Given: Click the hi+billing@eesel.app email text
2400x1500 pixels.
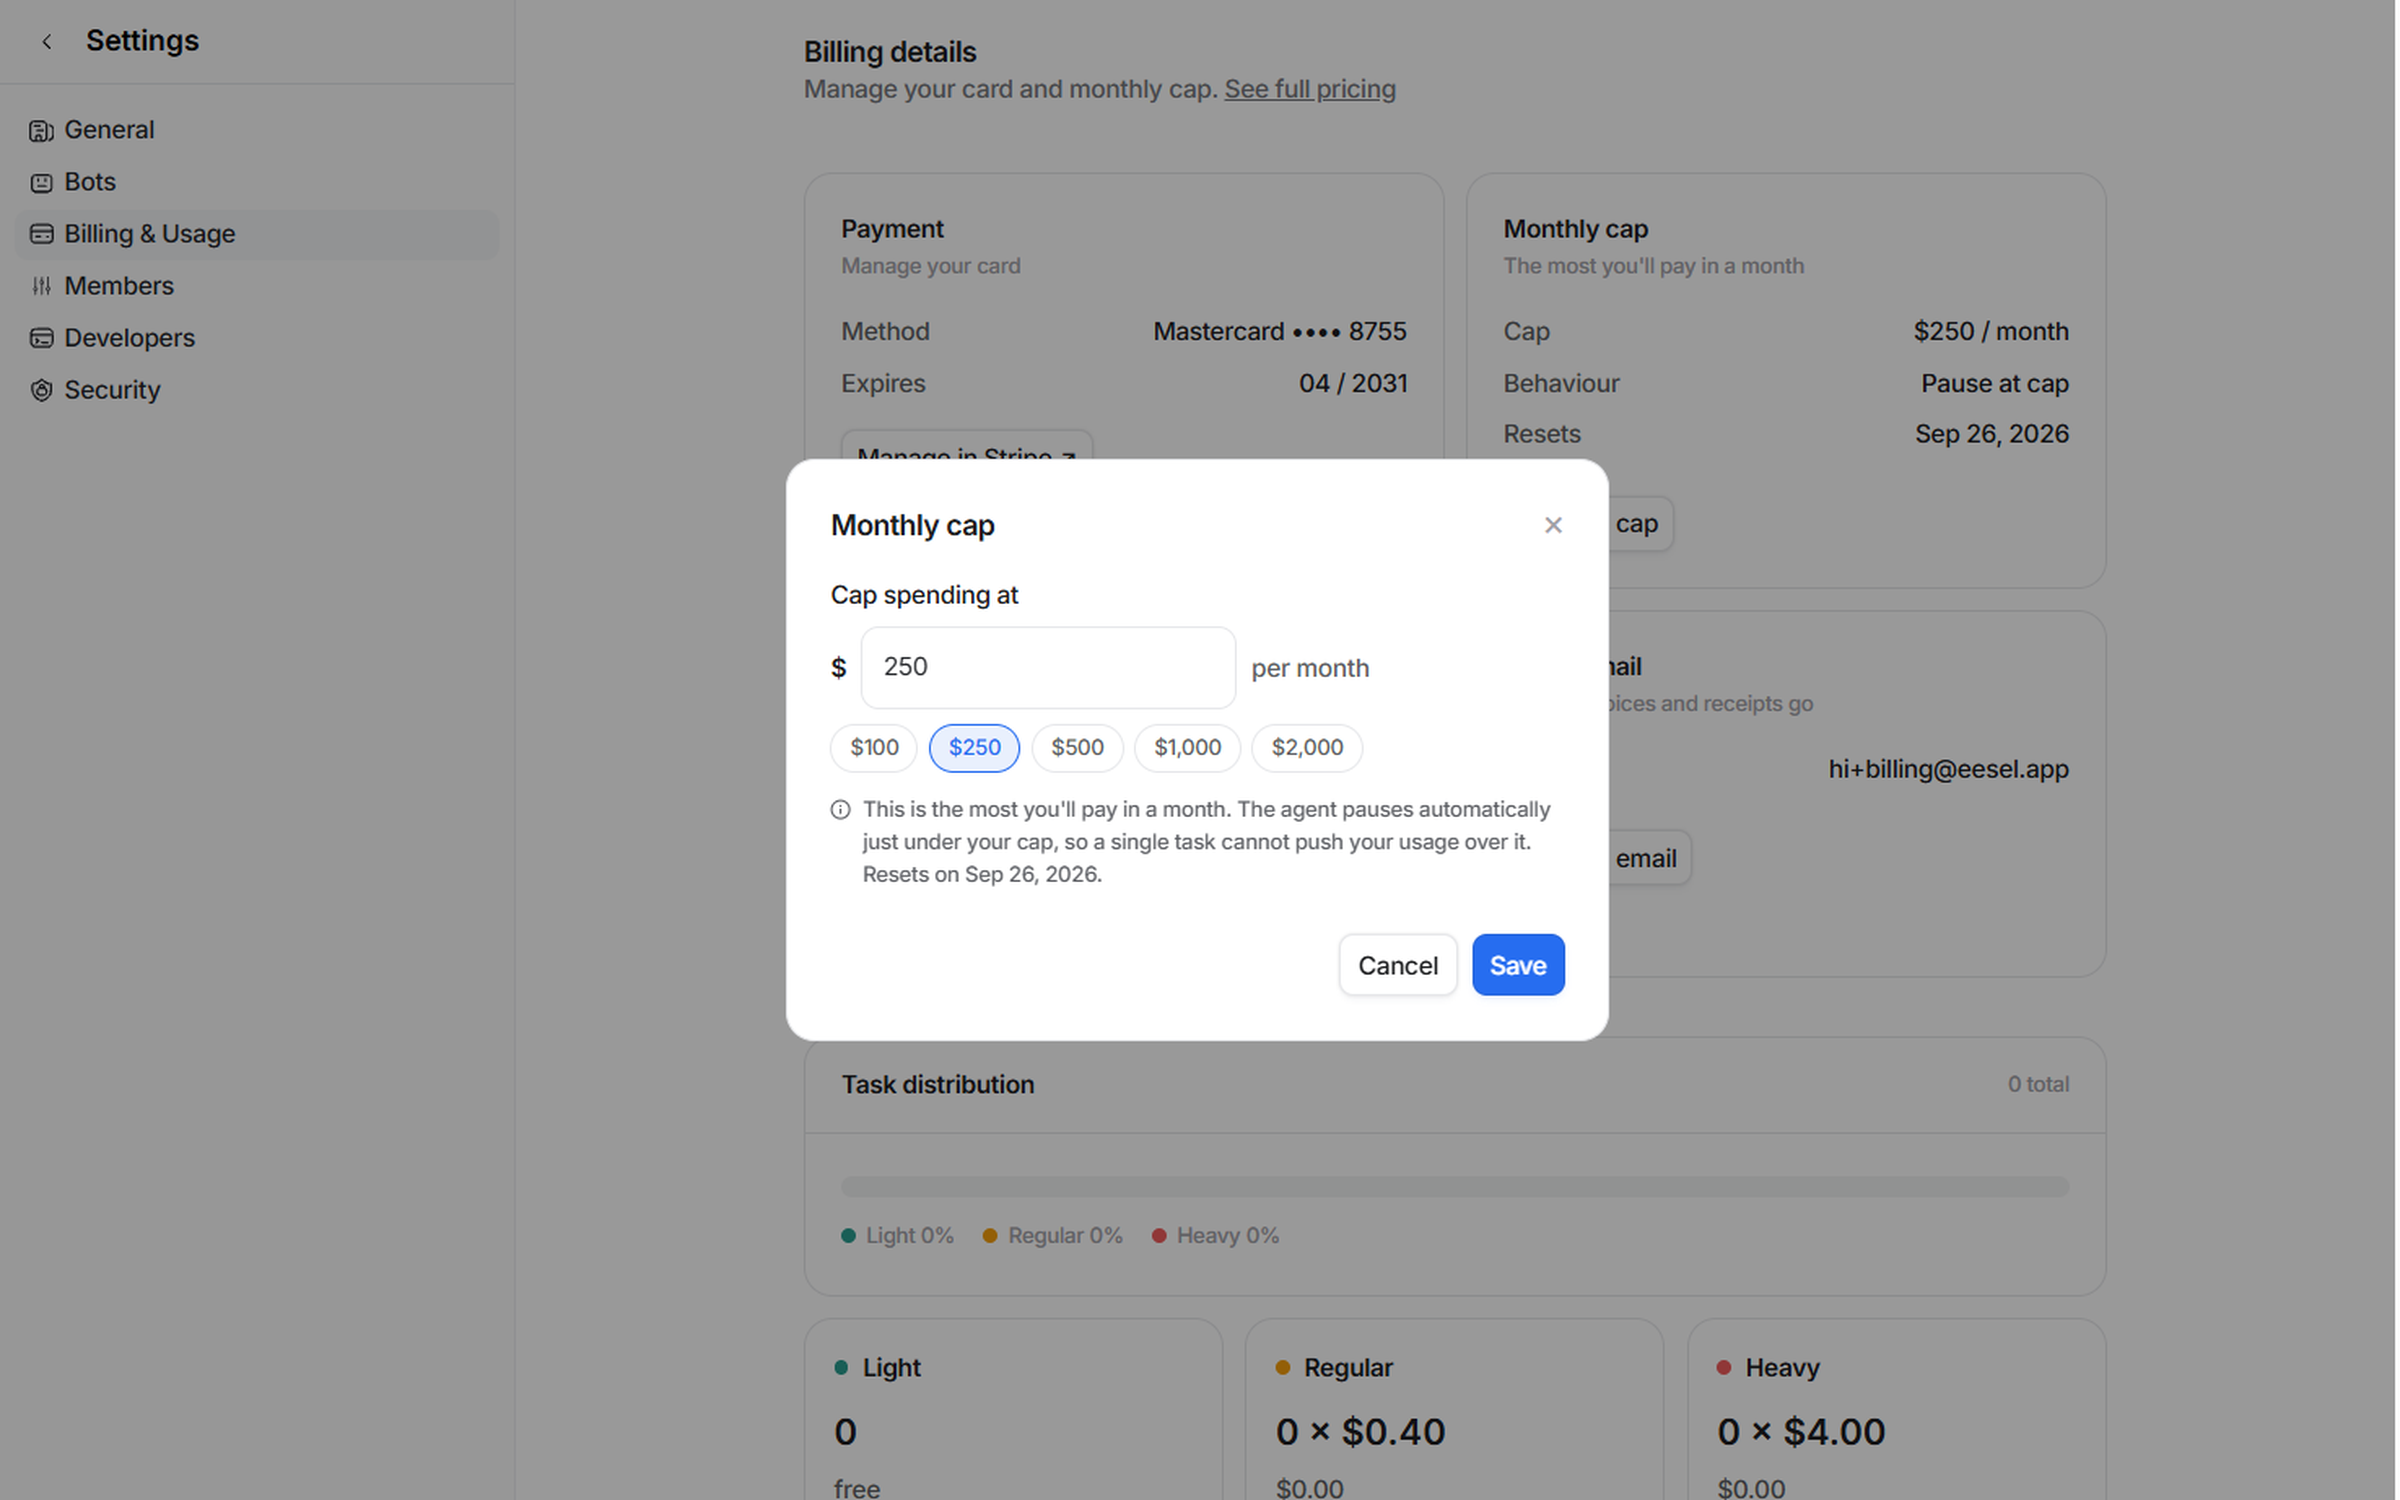Looking at the screenshot, I should [x=1948, y=769].
